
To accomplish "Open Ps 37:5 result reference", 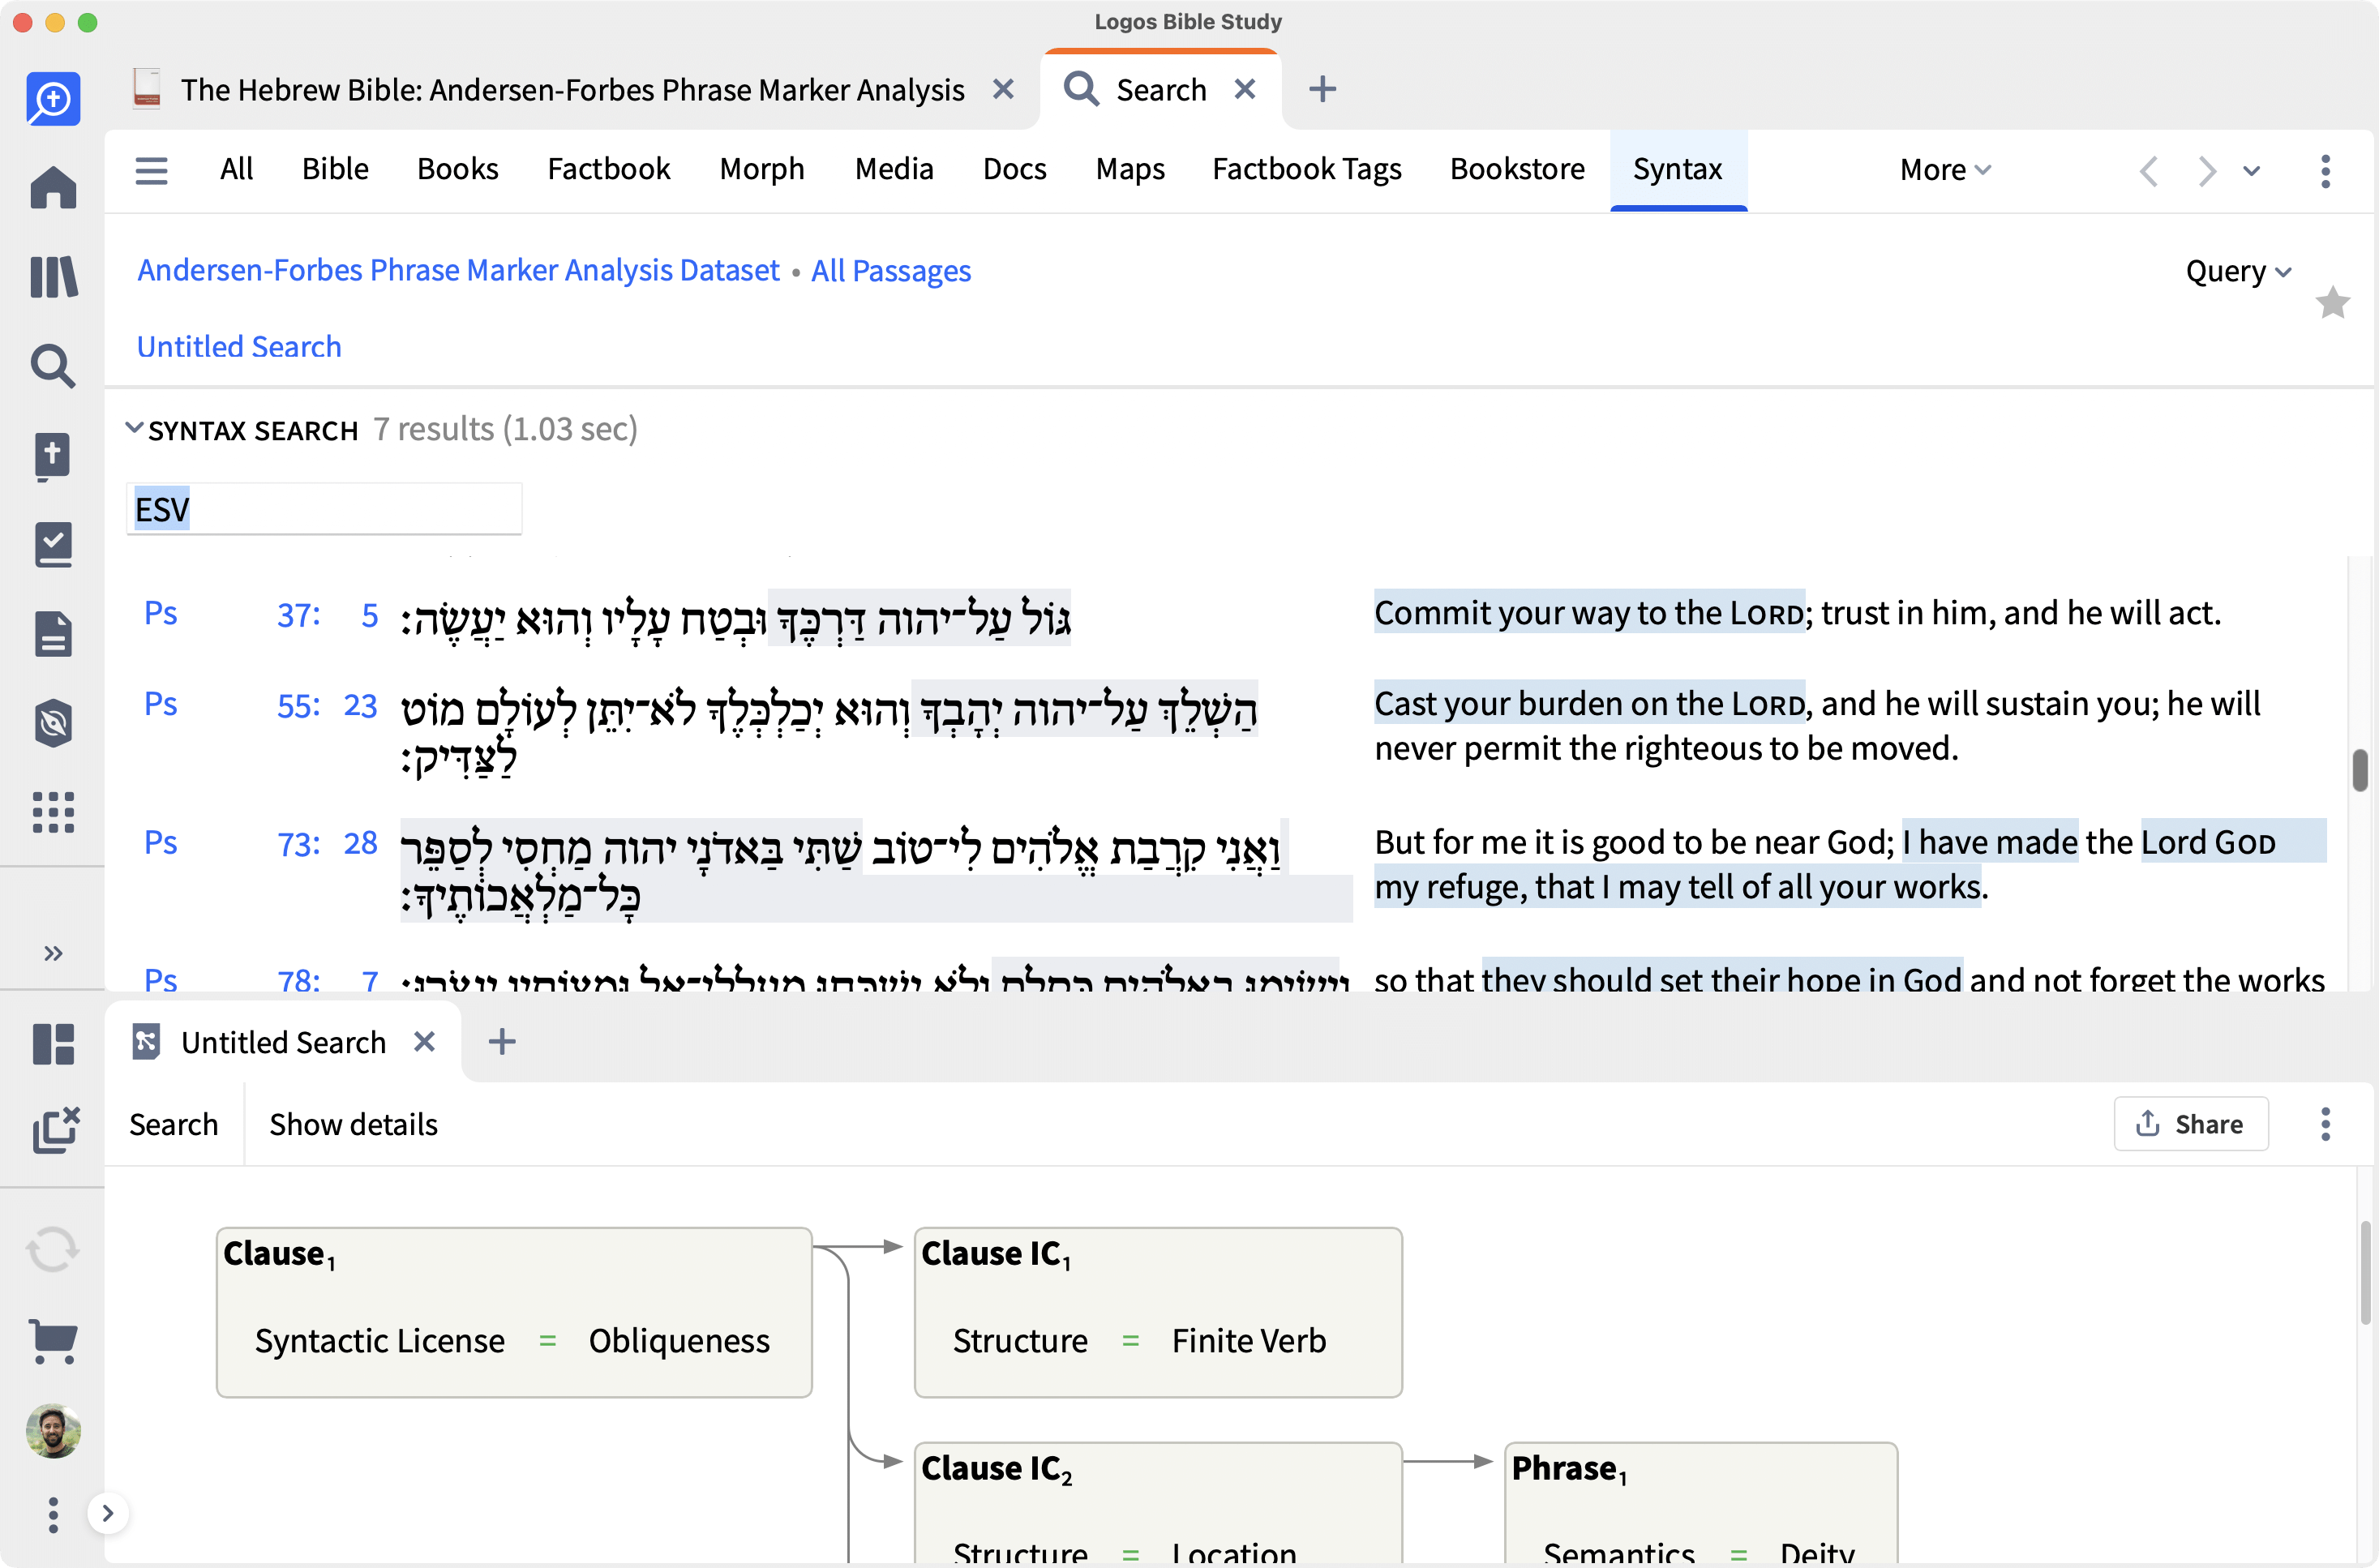I will click(x=261, y=614).
